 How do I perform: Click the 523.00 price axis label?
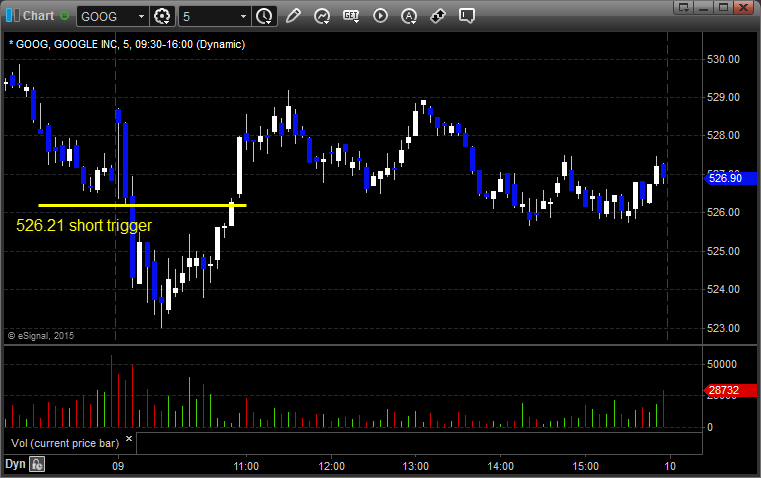723,329
